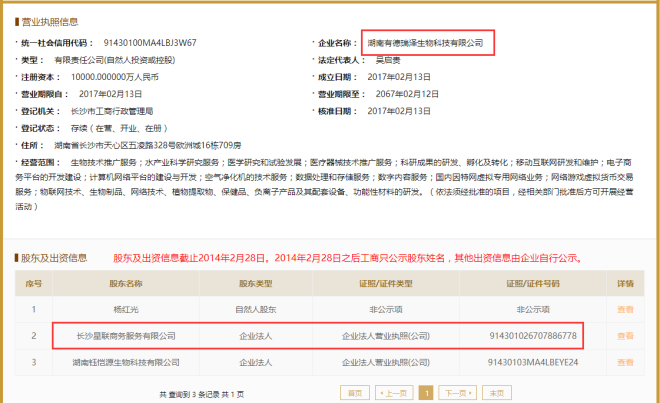Click the 证照/证件号码 column header
Viewport: 660px width, 403px height.
(x=533, y=283)
